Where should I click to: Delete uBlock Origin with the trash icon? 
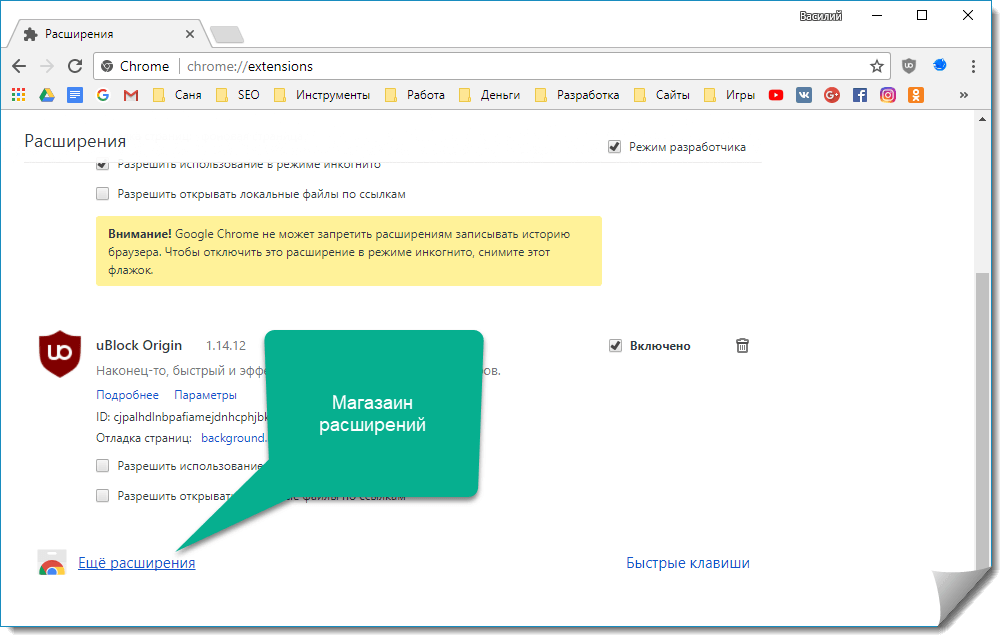click(742, 346)
